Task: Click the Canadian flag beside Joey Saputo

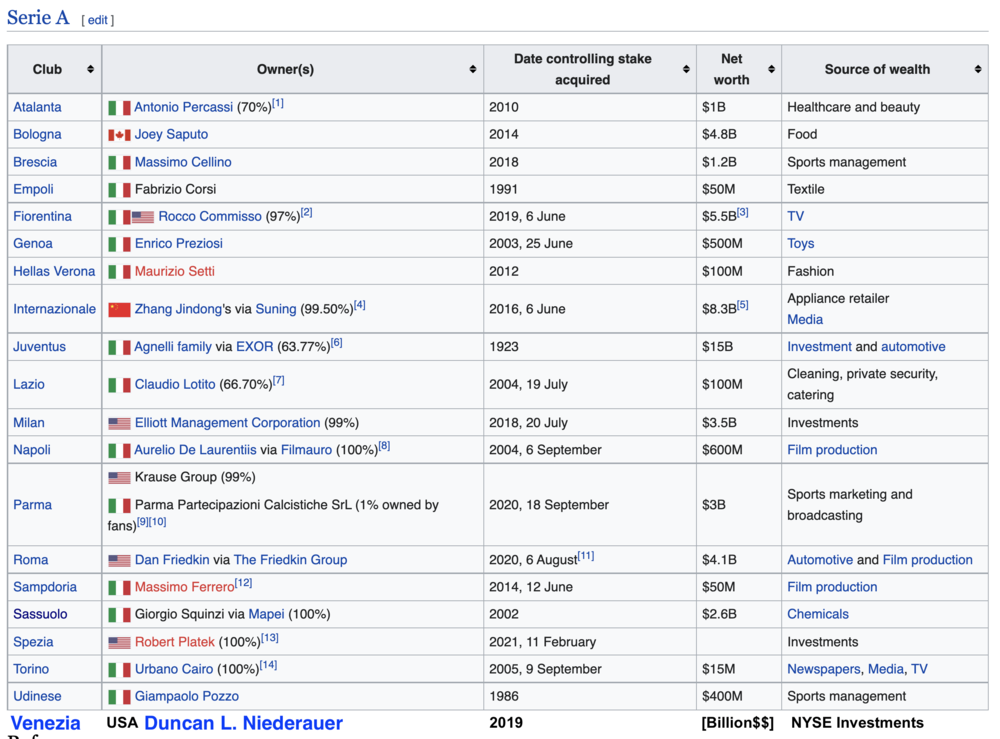Action: click(x=119, y=135)
